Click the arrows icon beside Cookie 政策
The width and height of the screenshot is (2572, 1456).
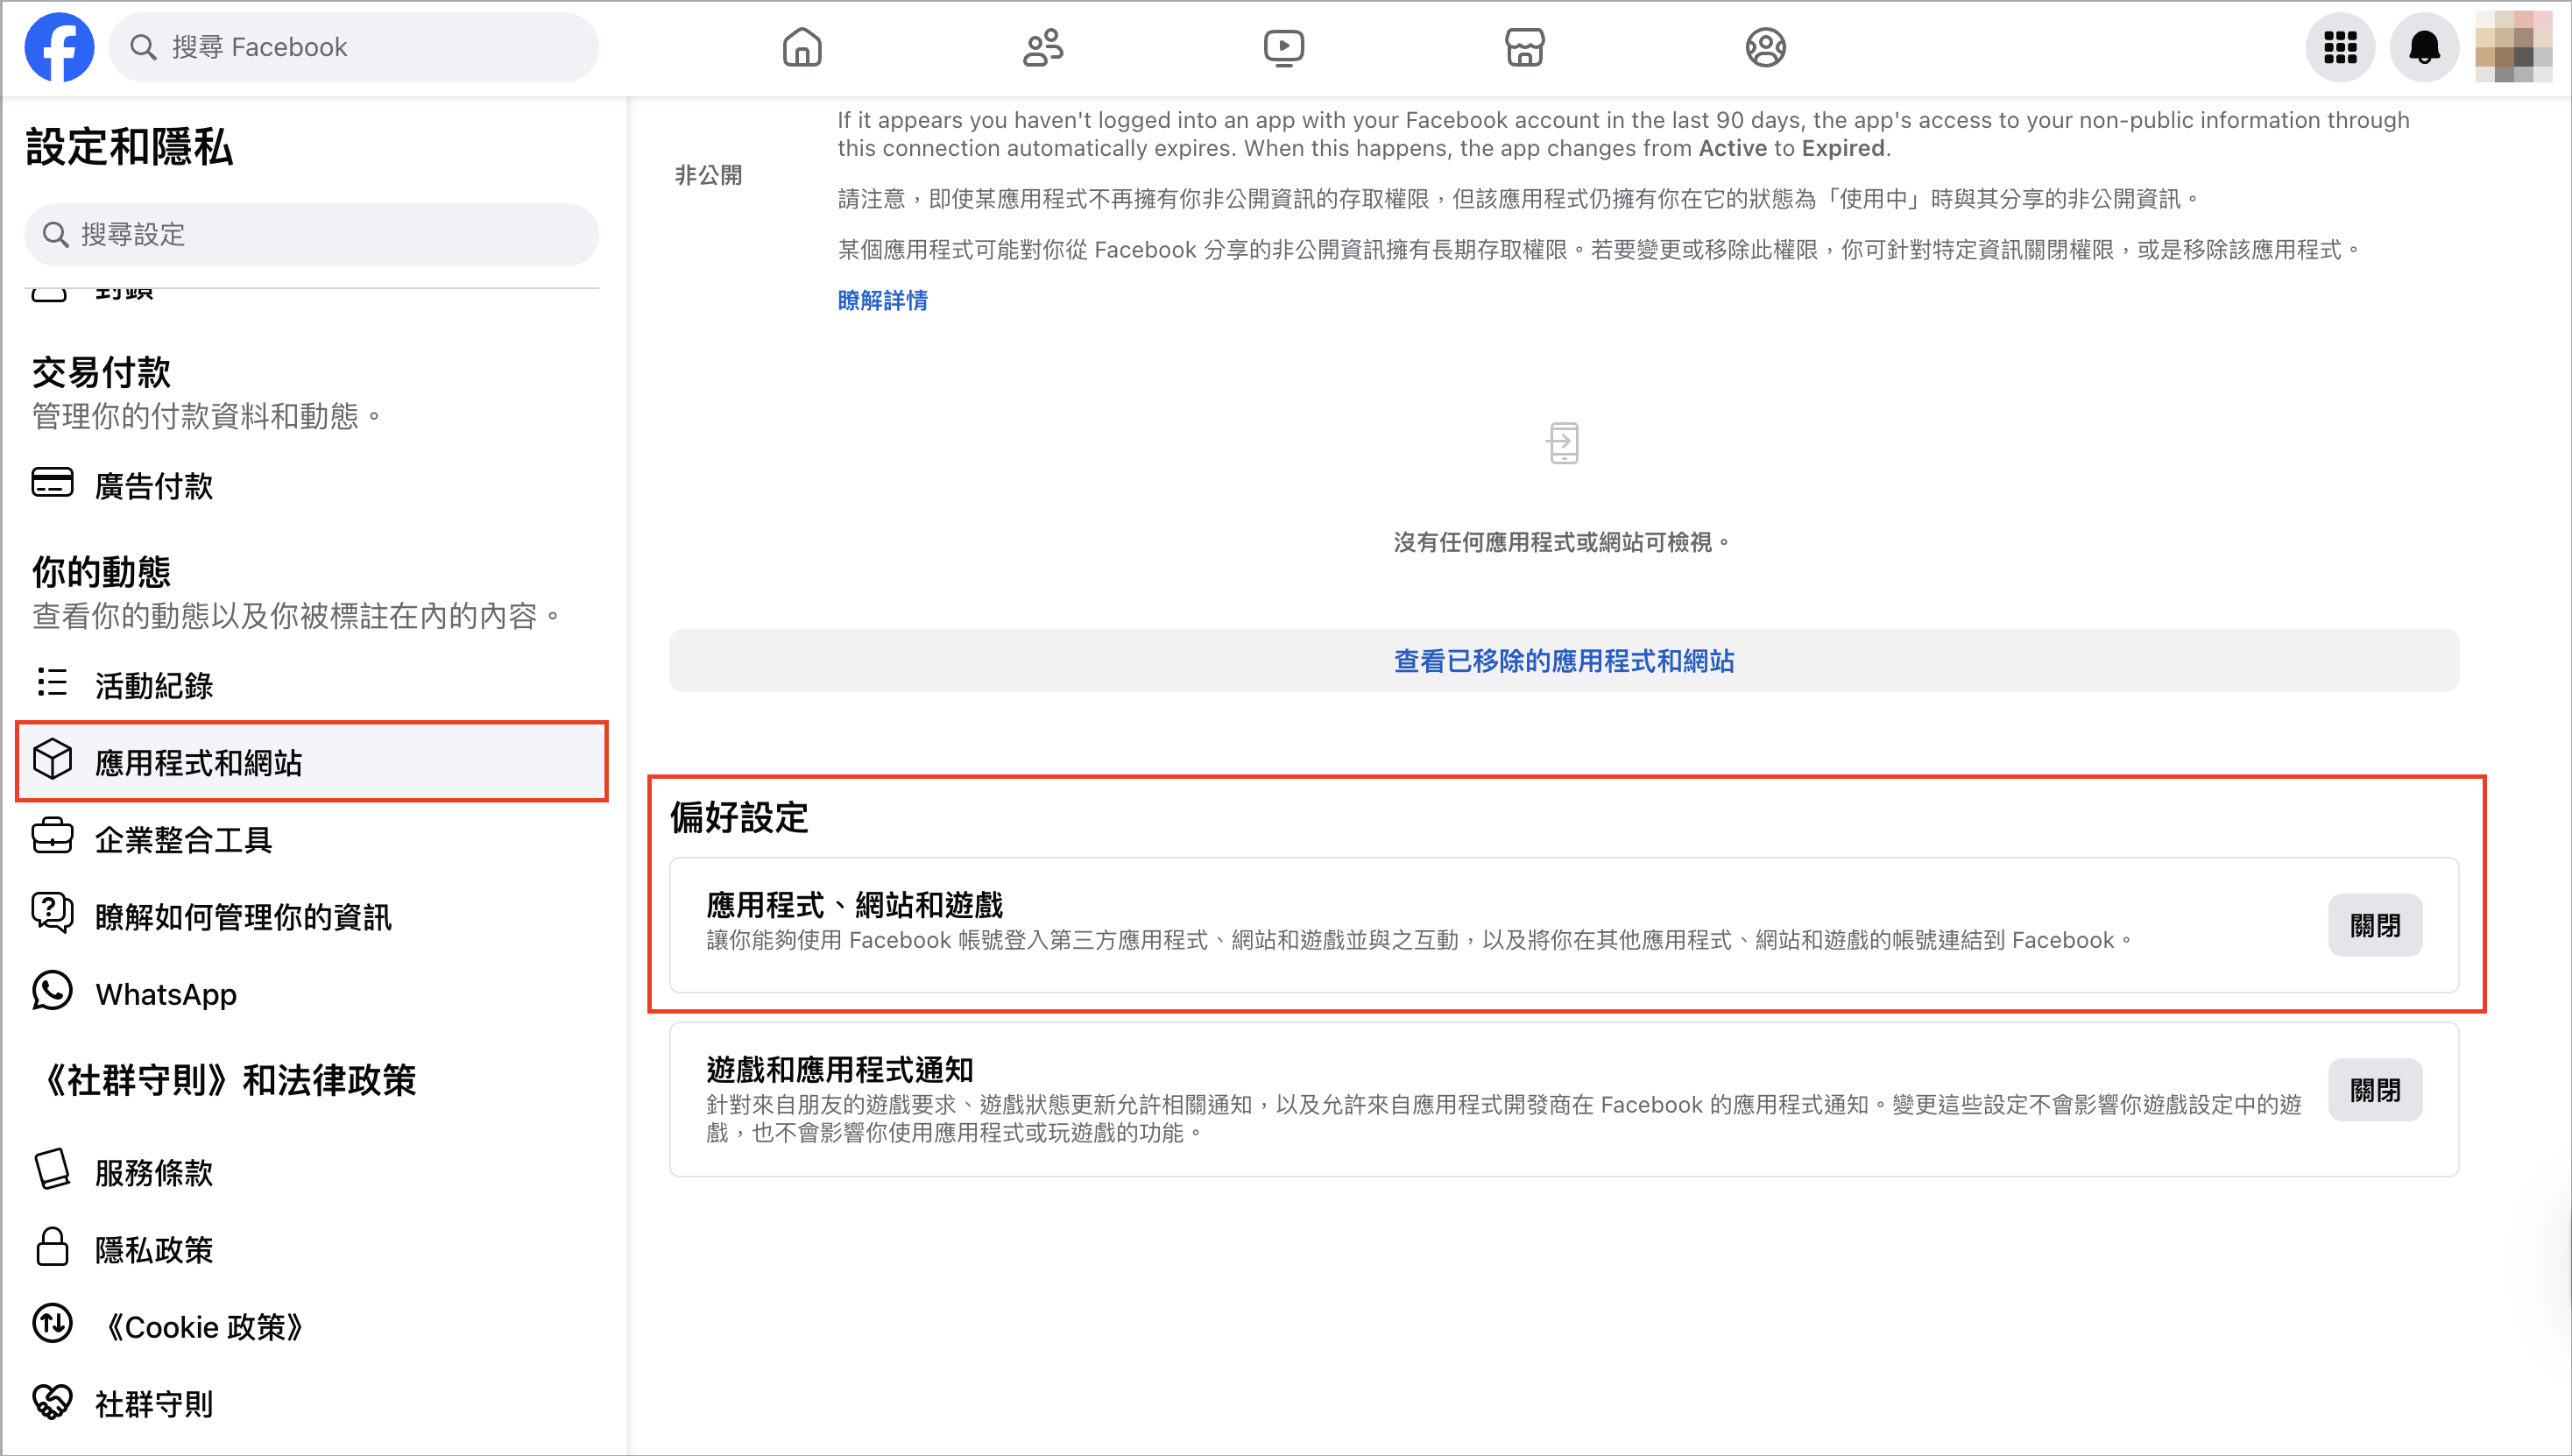click(52, 1325)
